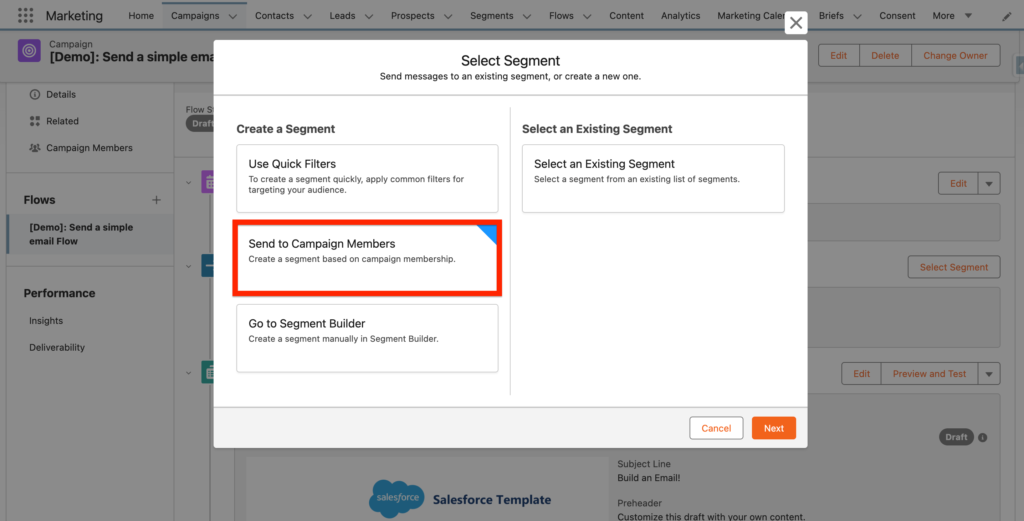Choose Select an Existing Segment card
Image resolution: width=1024 pixels, height=521 pixels.
(653, 178)
